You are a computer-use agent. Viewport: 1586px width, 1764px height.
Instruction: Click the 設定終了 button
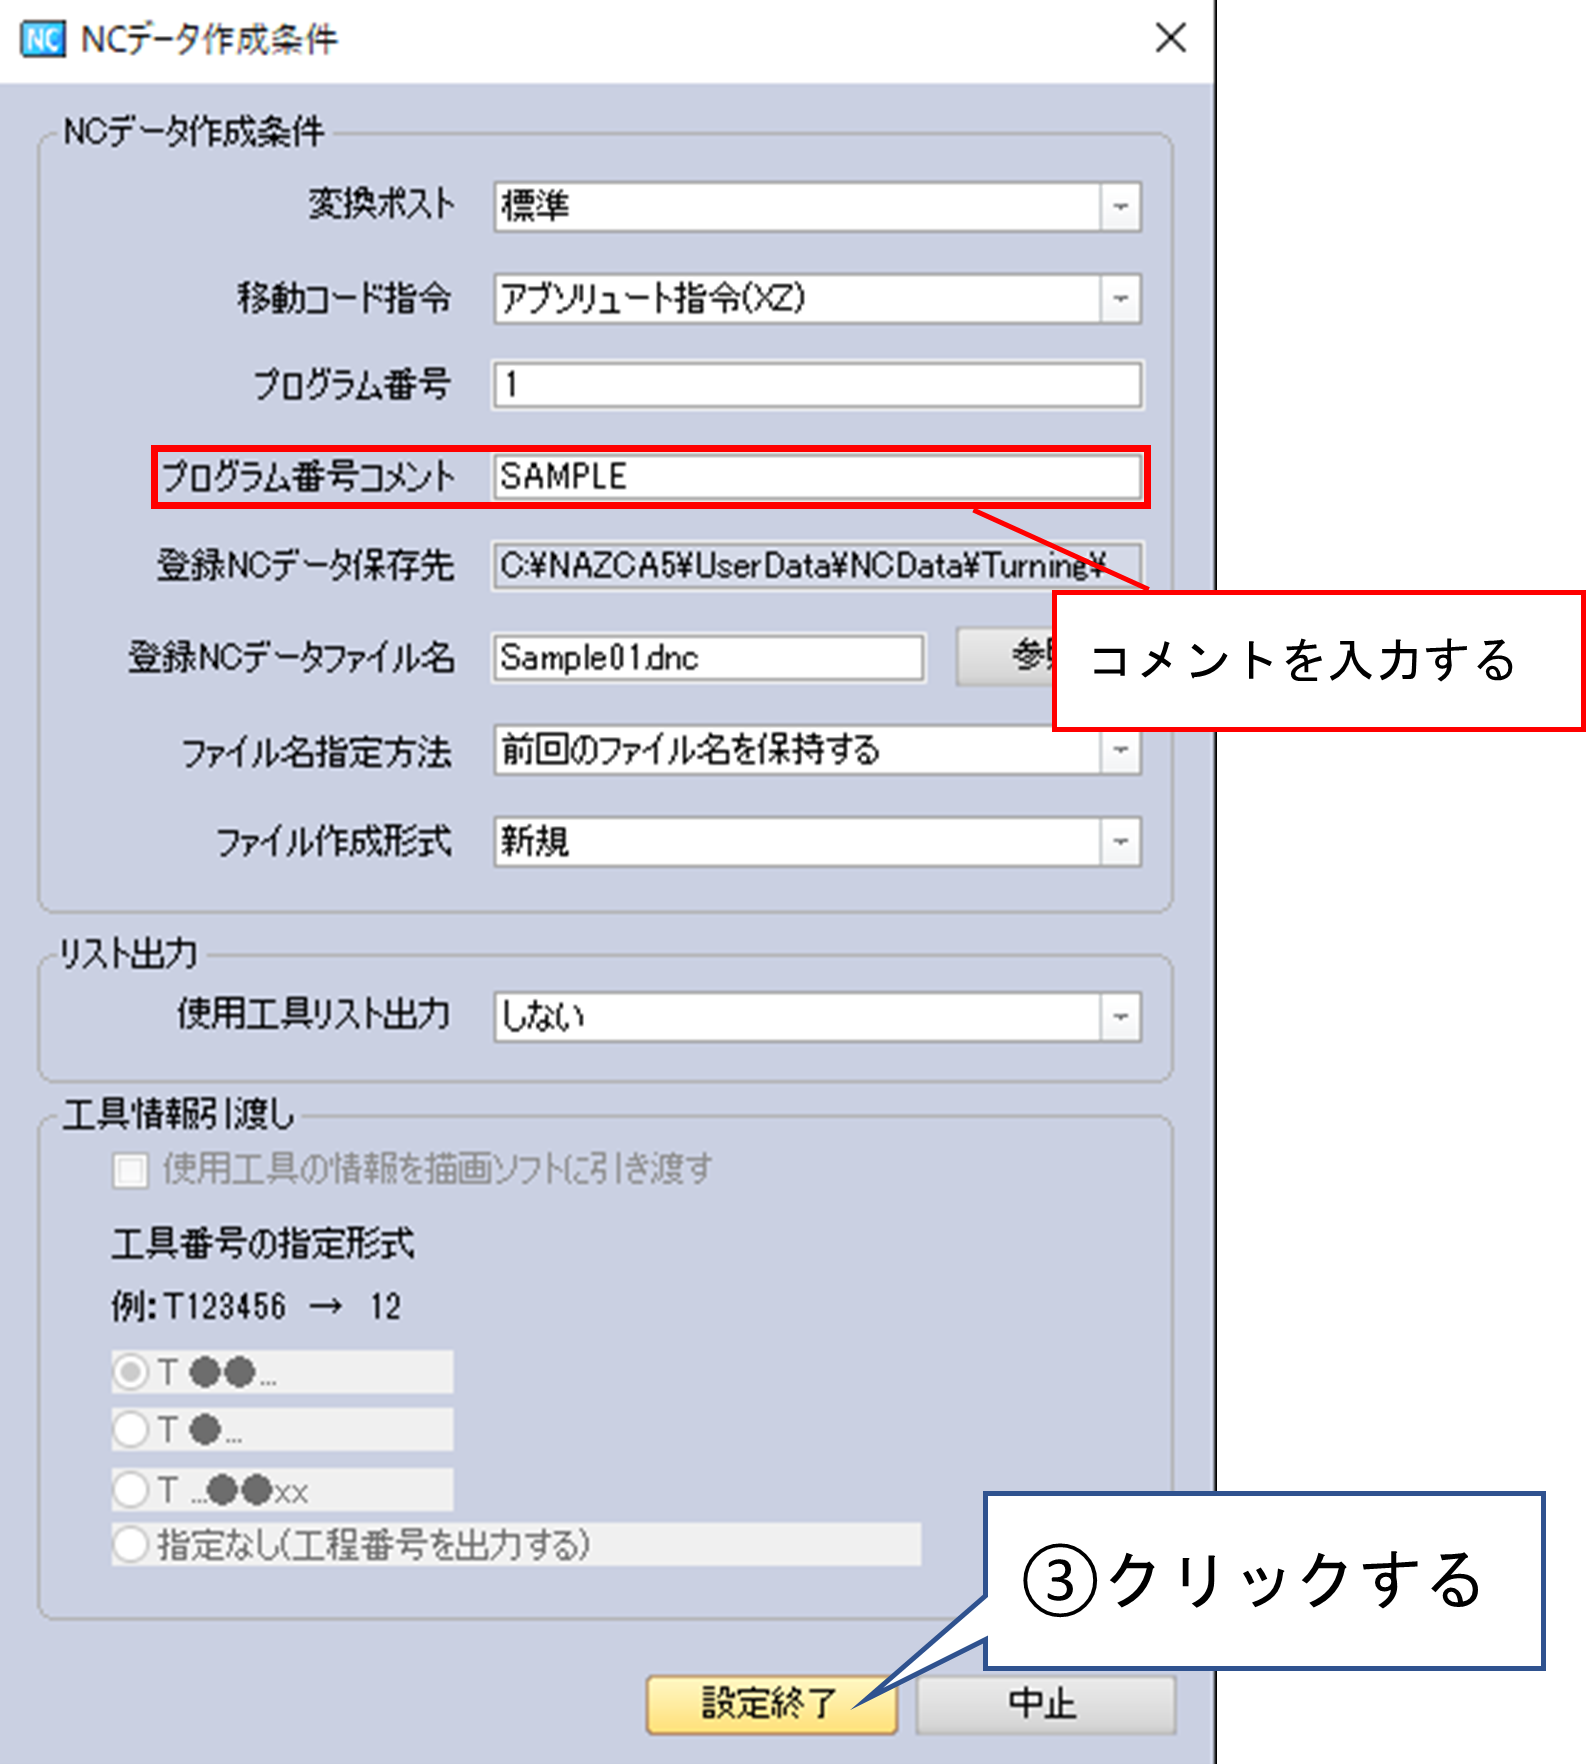point(770,1704)
